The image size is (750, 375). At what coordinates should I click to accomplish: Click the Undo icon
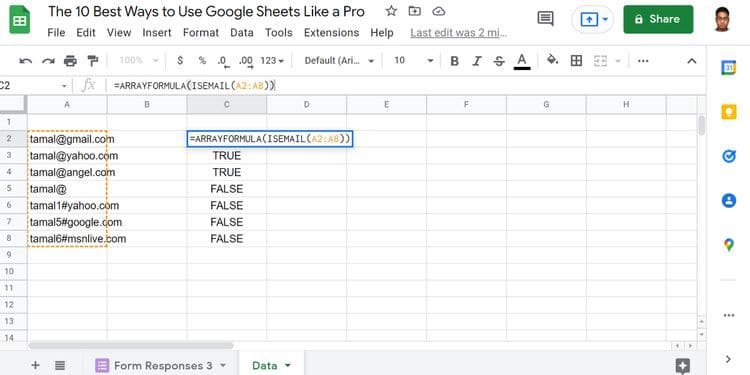tap(26, 61)
